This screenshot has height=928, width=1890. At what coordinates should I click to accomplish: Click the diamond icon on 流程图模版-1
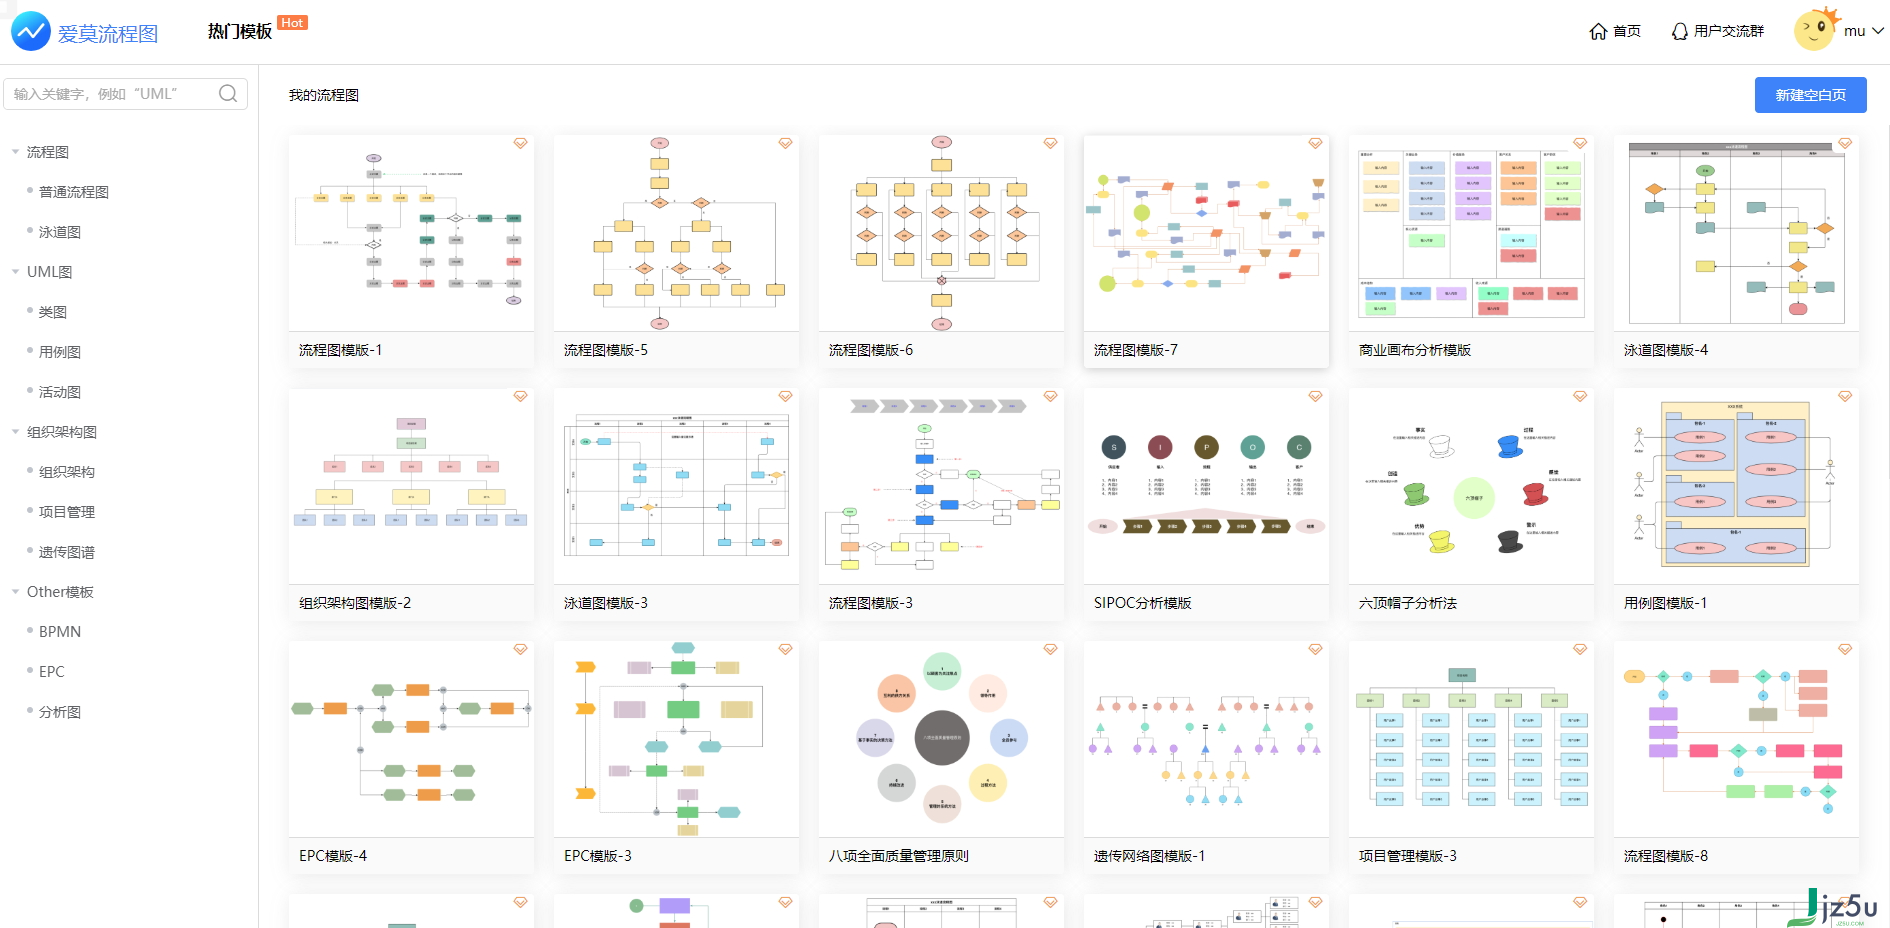coord(520,143)
